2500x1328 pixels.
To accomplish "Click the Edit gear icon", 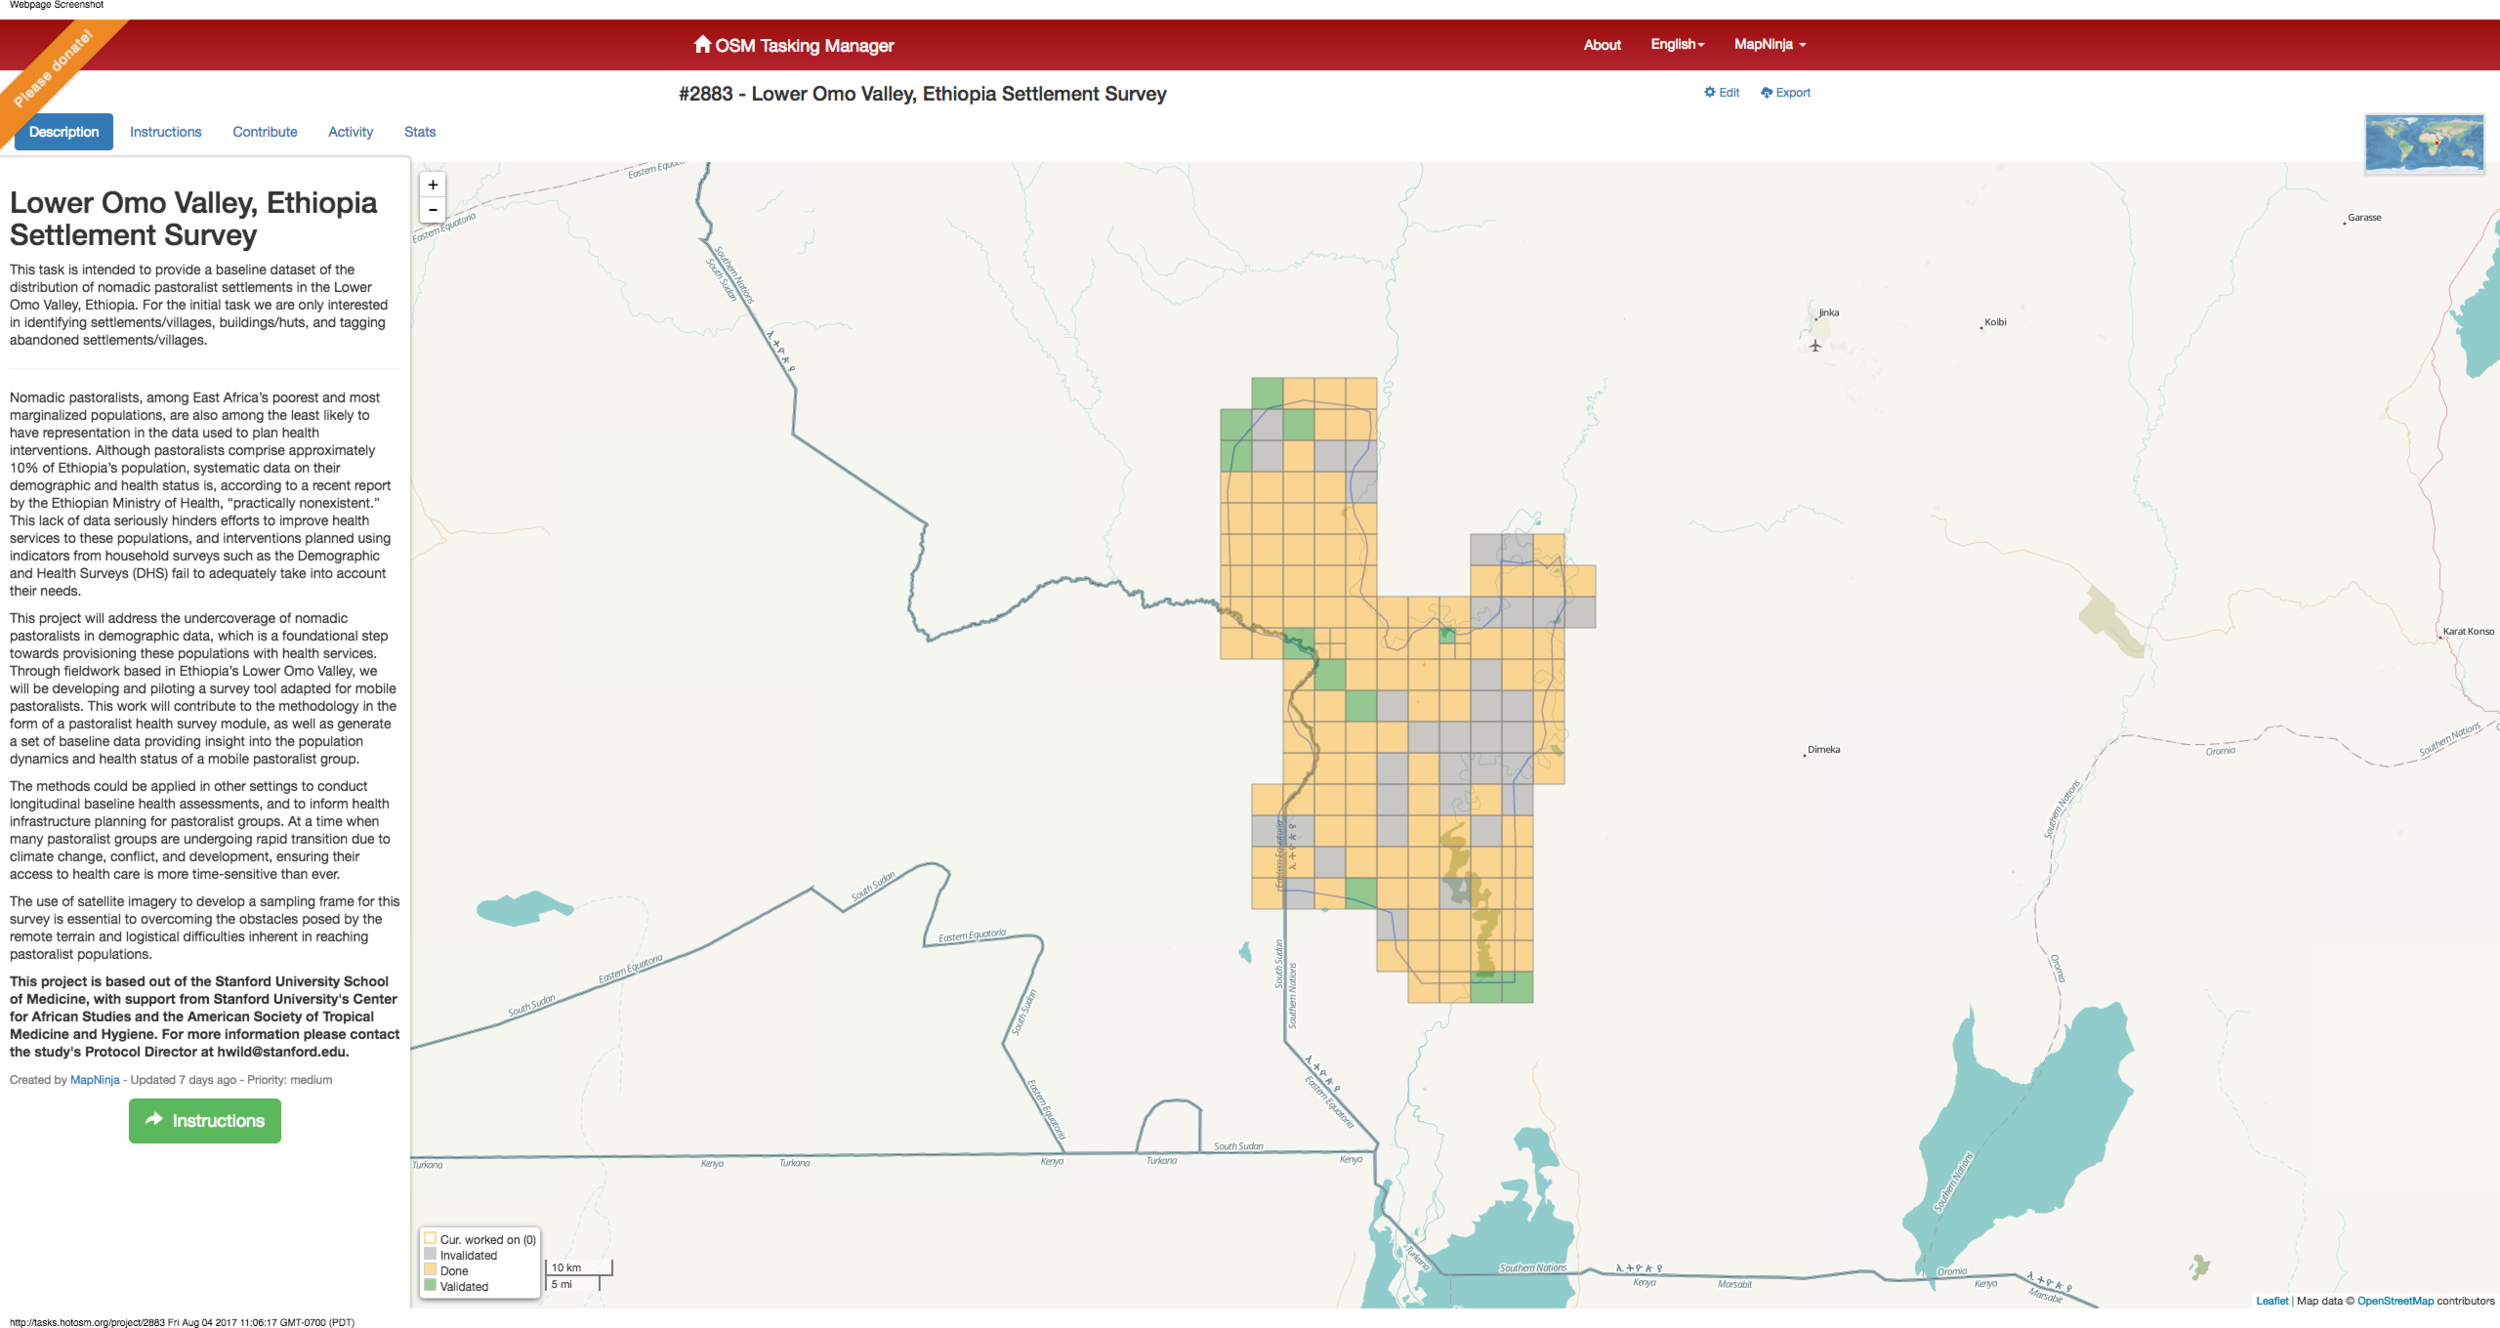I will pos(1710,92).
